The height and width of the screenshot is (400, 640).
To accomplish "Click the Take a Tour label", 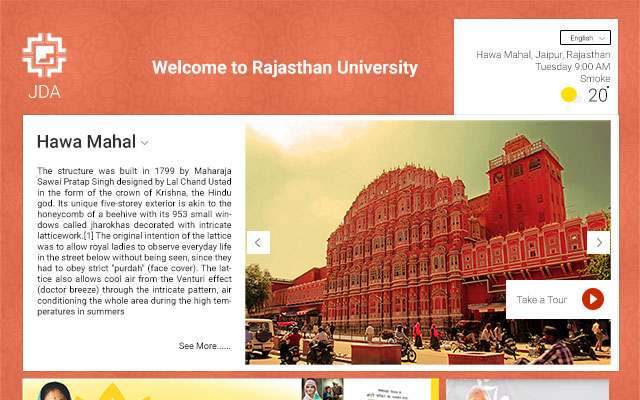I will click(542, 300).
